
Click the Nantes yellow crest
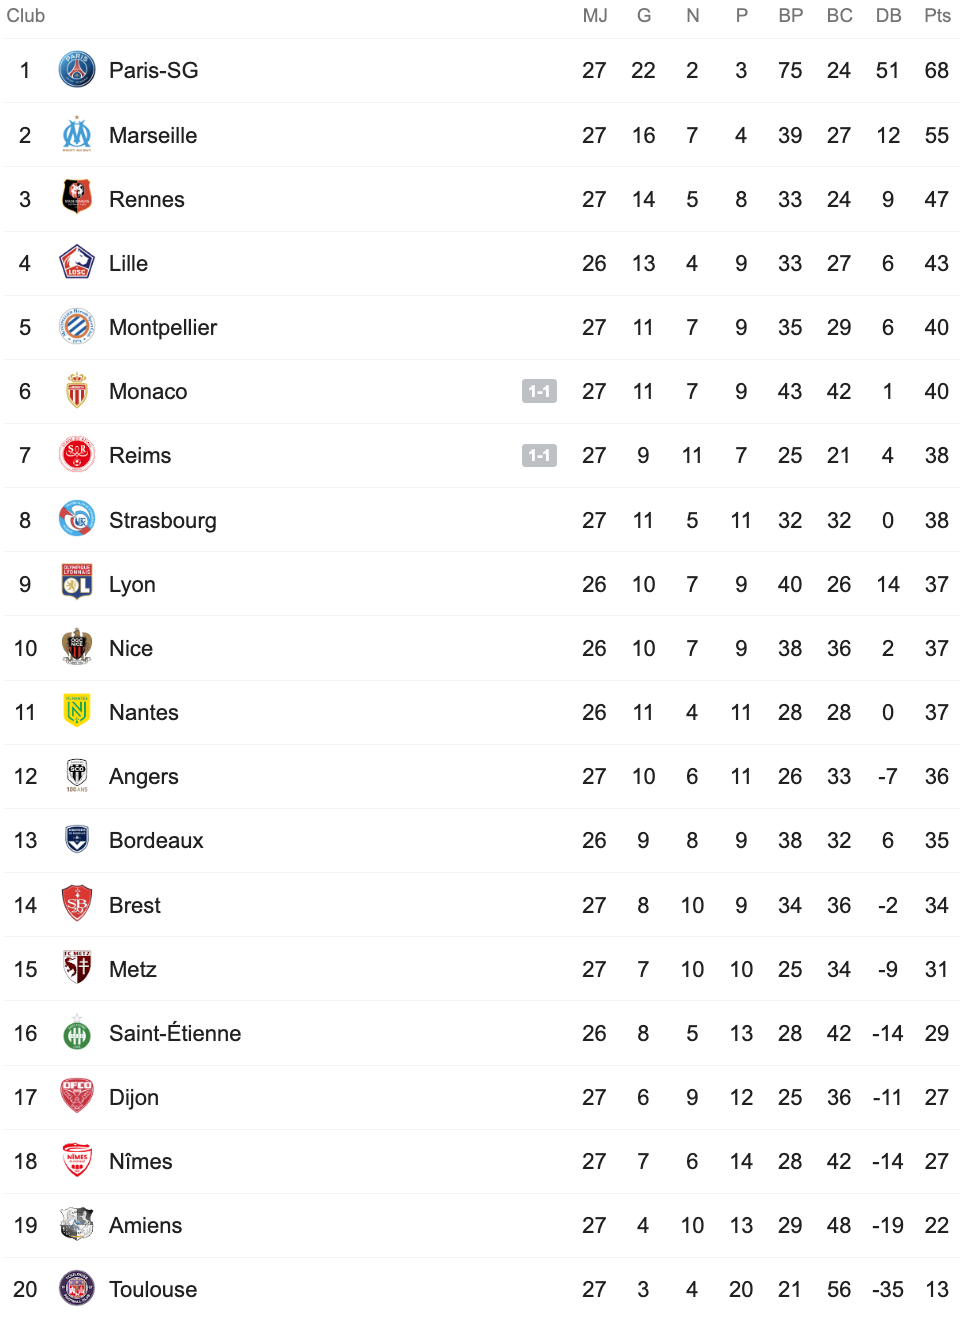(77, 711)
